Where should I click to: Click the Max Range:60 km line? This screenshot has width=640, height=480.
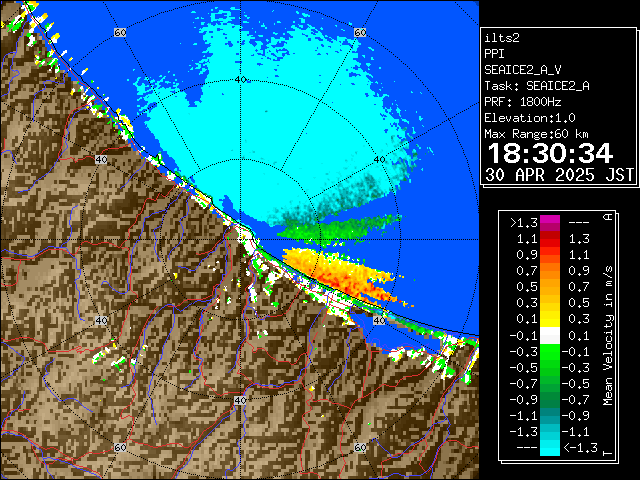click(x=536, y=134)
